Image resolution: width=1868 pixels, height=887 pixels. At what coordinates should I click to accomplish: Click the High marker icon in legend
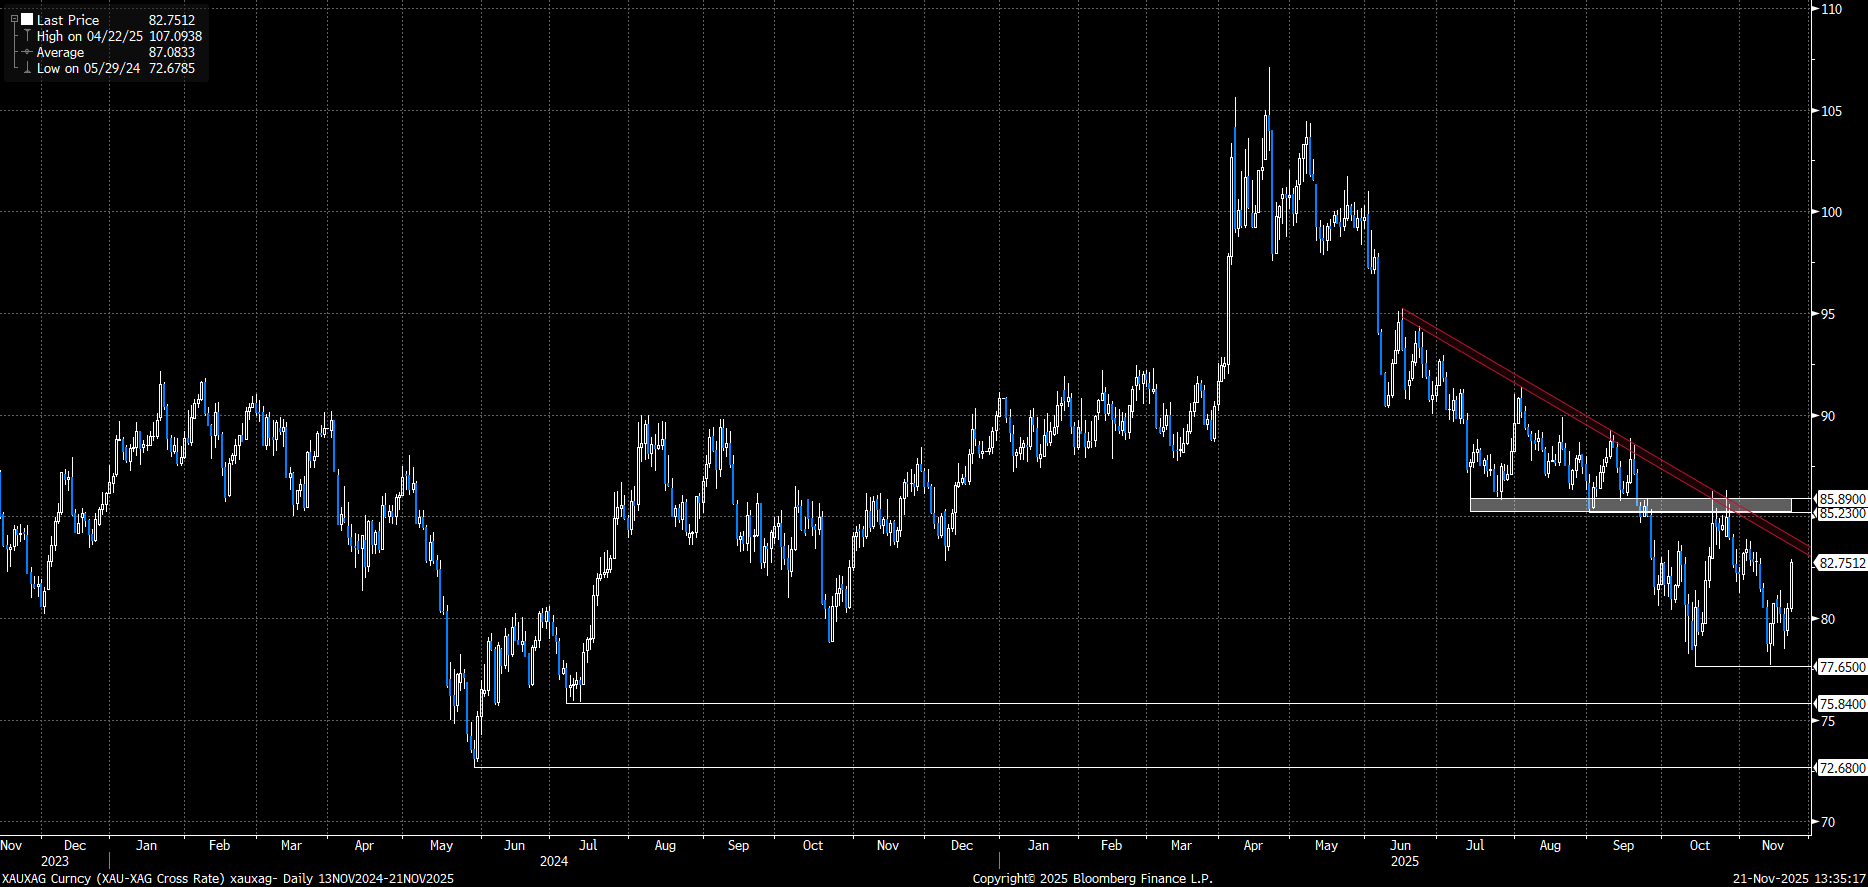point(27,36)
